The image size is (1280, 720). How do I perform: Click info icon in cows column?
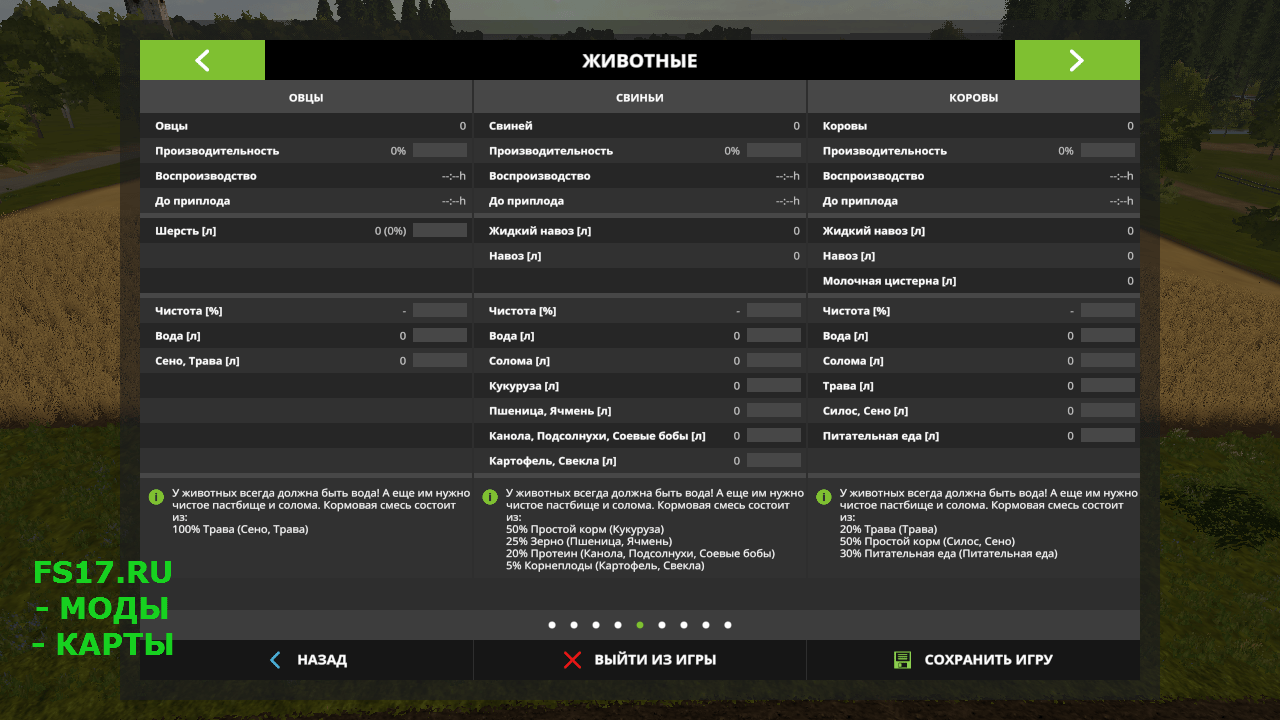824,496
